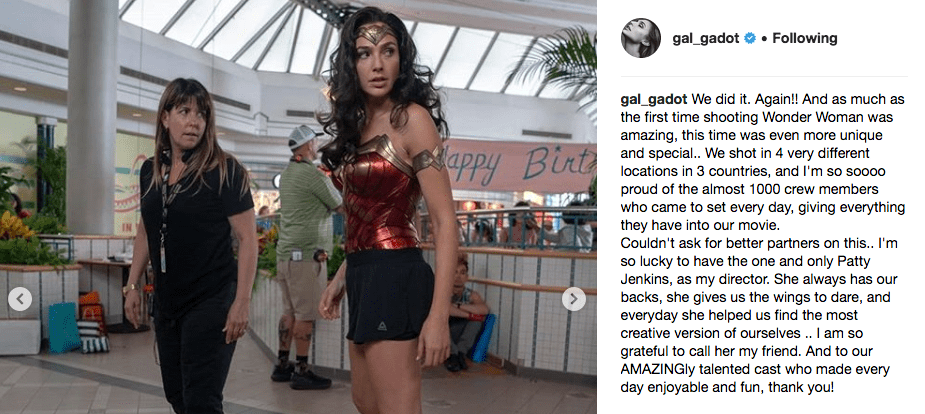The width and height of the screenshot is (925, 414).
Task: Click the blue verified badge
Action: pos(750,39)
